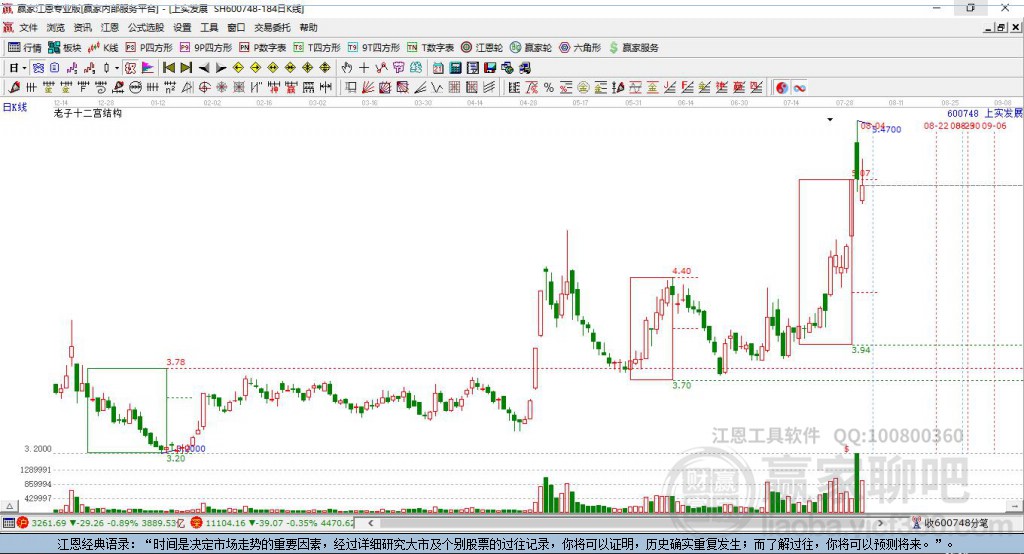
Task: Open the 江恩轮 tool
Action: click(482, 48)
